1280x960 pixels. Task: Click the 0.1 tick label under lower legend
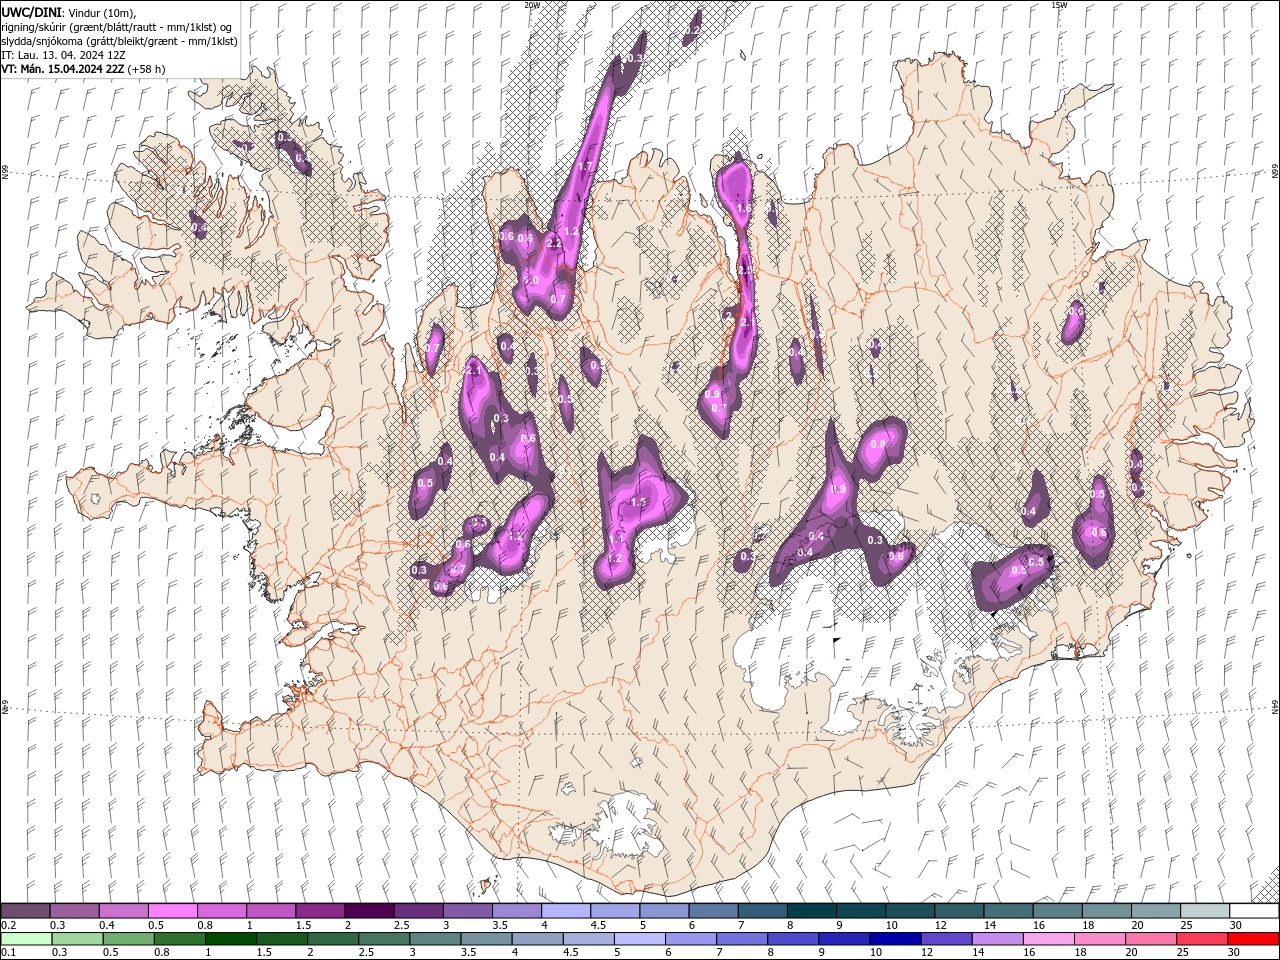[8, 953]
